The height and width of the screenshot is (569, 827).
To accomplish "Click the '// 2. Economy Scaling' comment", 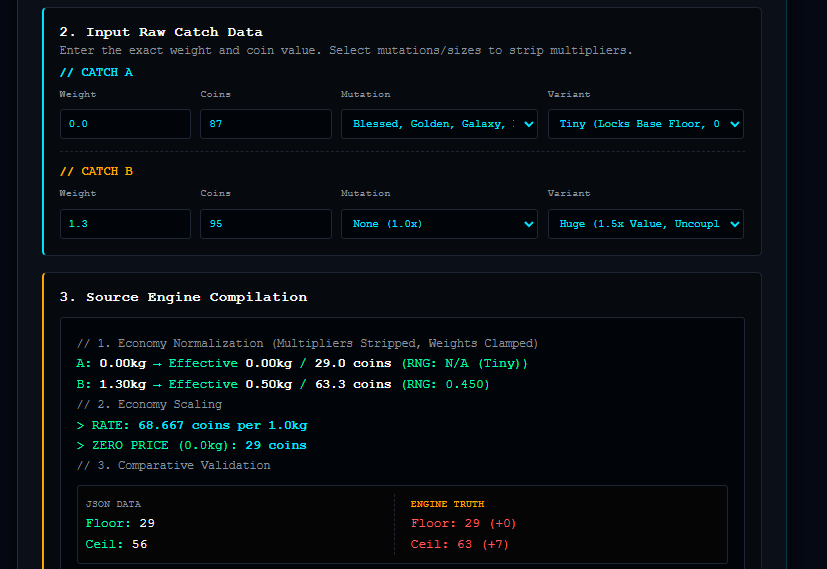I will pos(149,404).
